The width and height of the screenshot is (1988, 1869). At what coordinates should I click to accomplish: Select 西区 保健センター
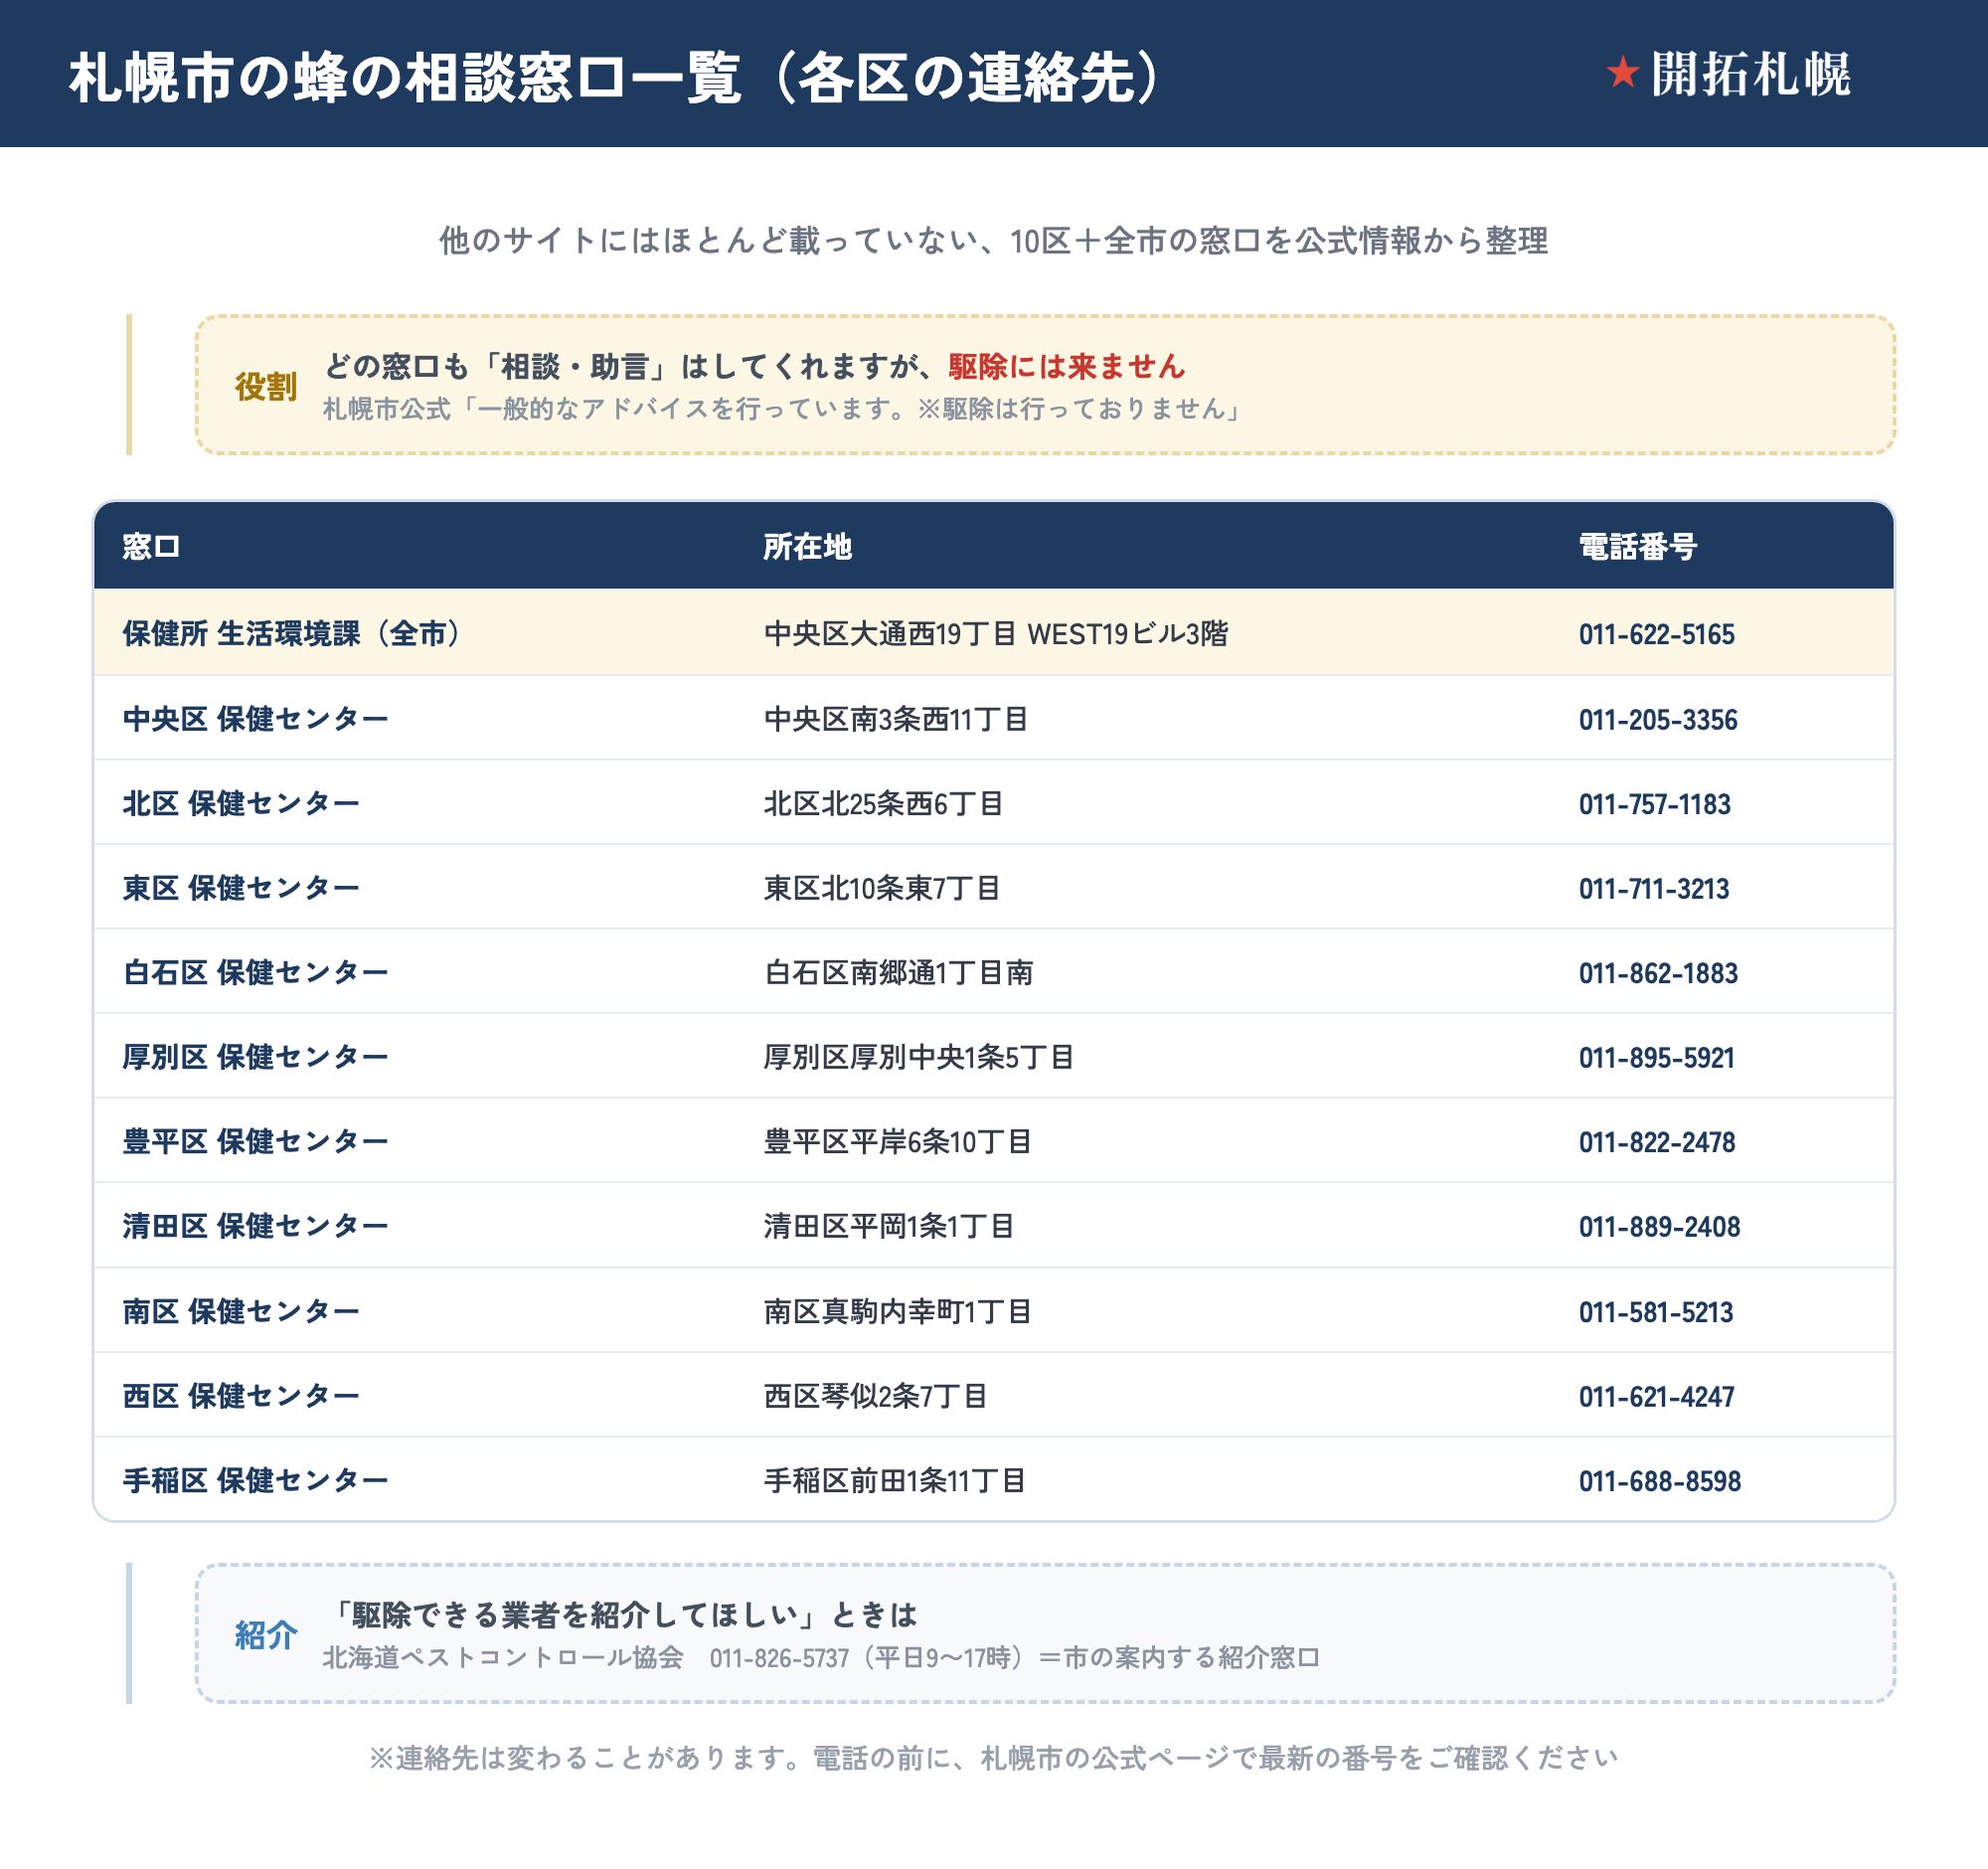pos(240,1395)
